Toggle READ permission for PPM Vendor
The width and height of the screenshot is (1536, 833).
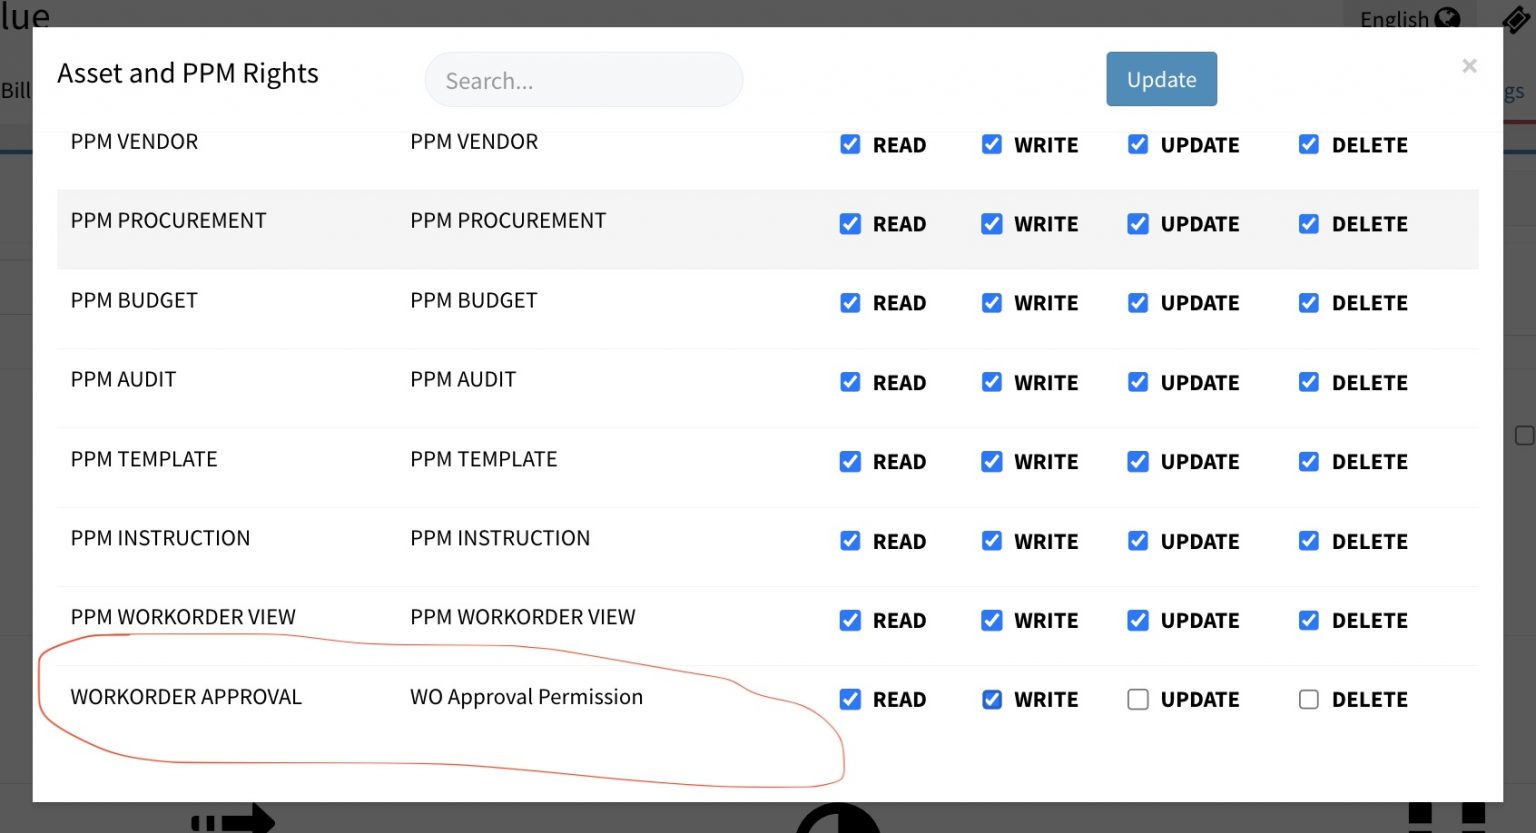[x=850, y=144]
